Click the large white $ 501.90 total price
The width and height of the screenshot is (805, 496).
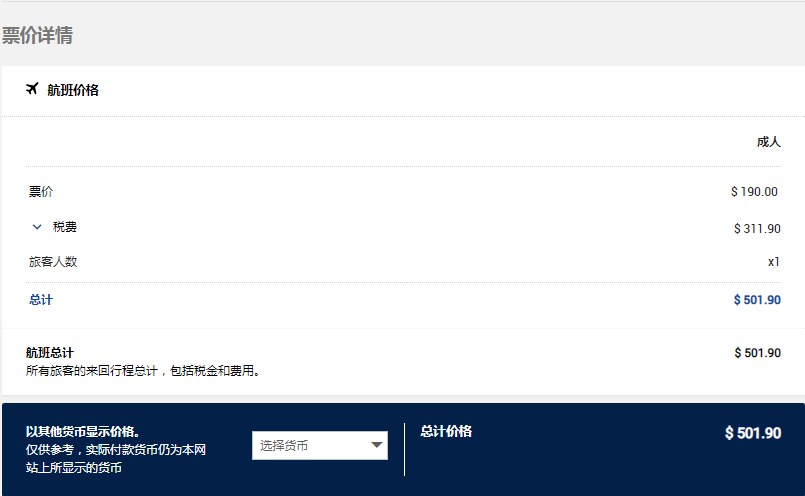coord(753,433)
